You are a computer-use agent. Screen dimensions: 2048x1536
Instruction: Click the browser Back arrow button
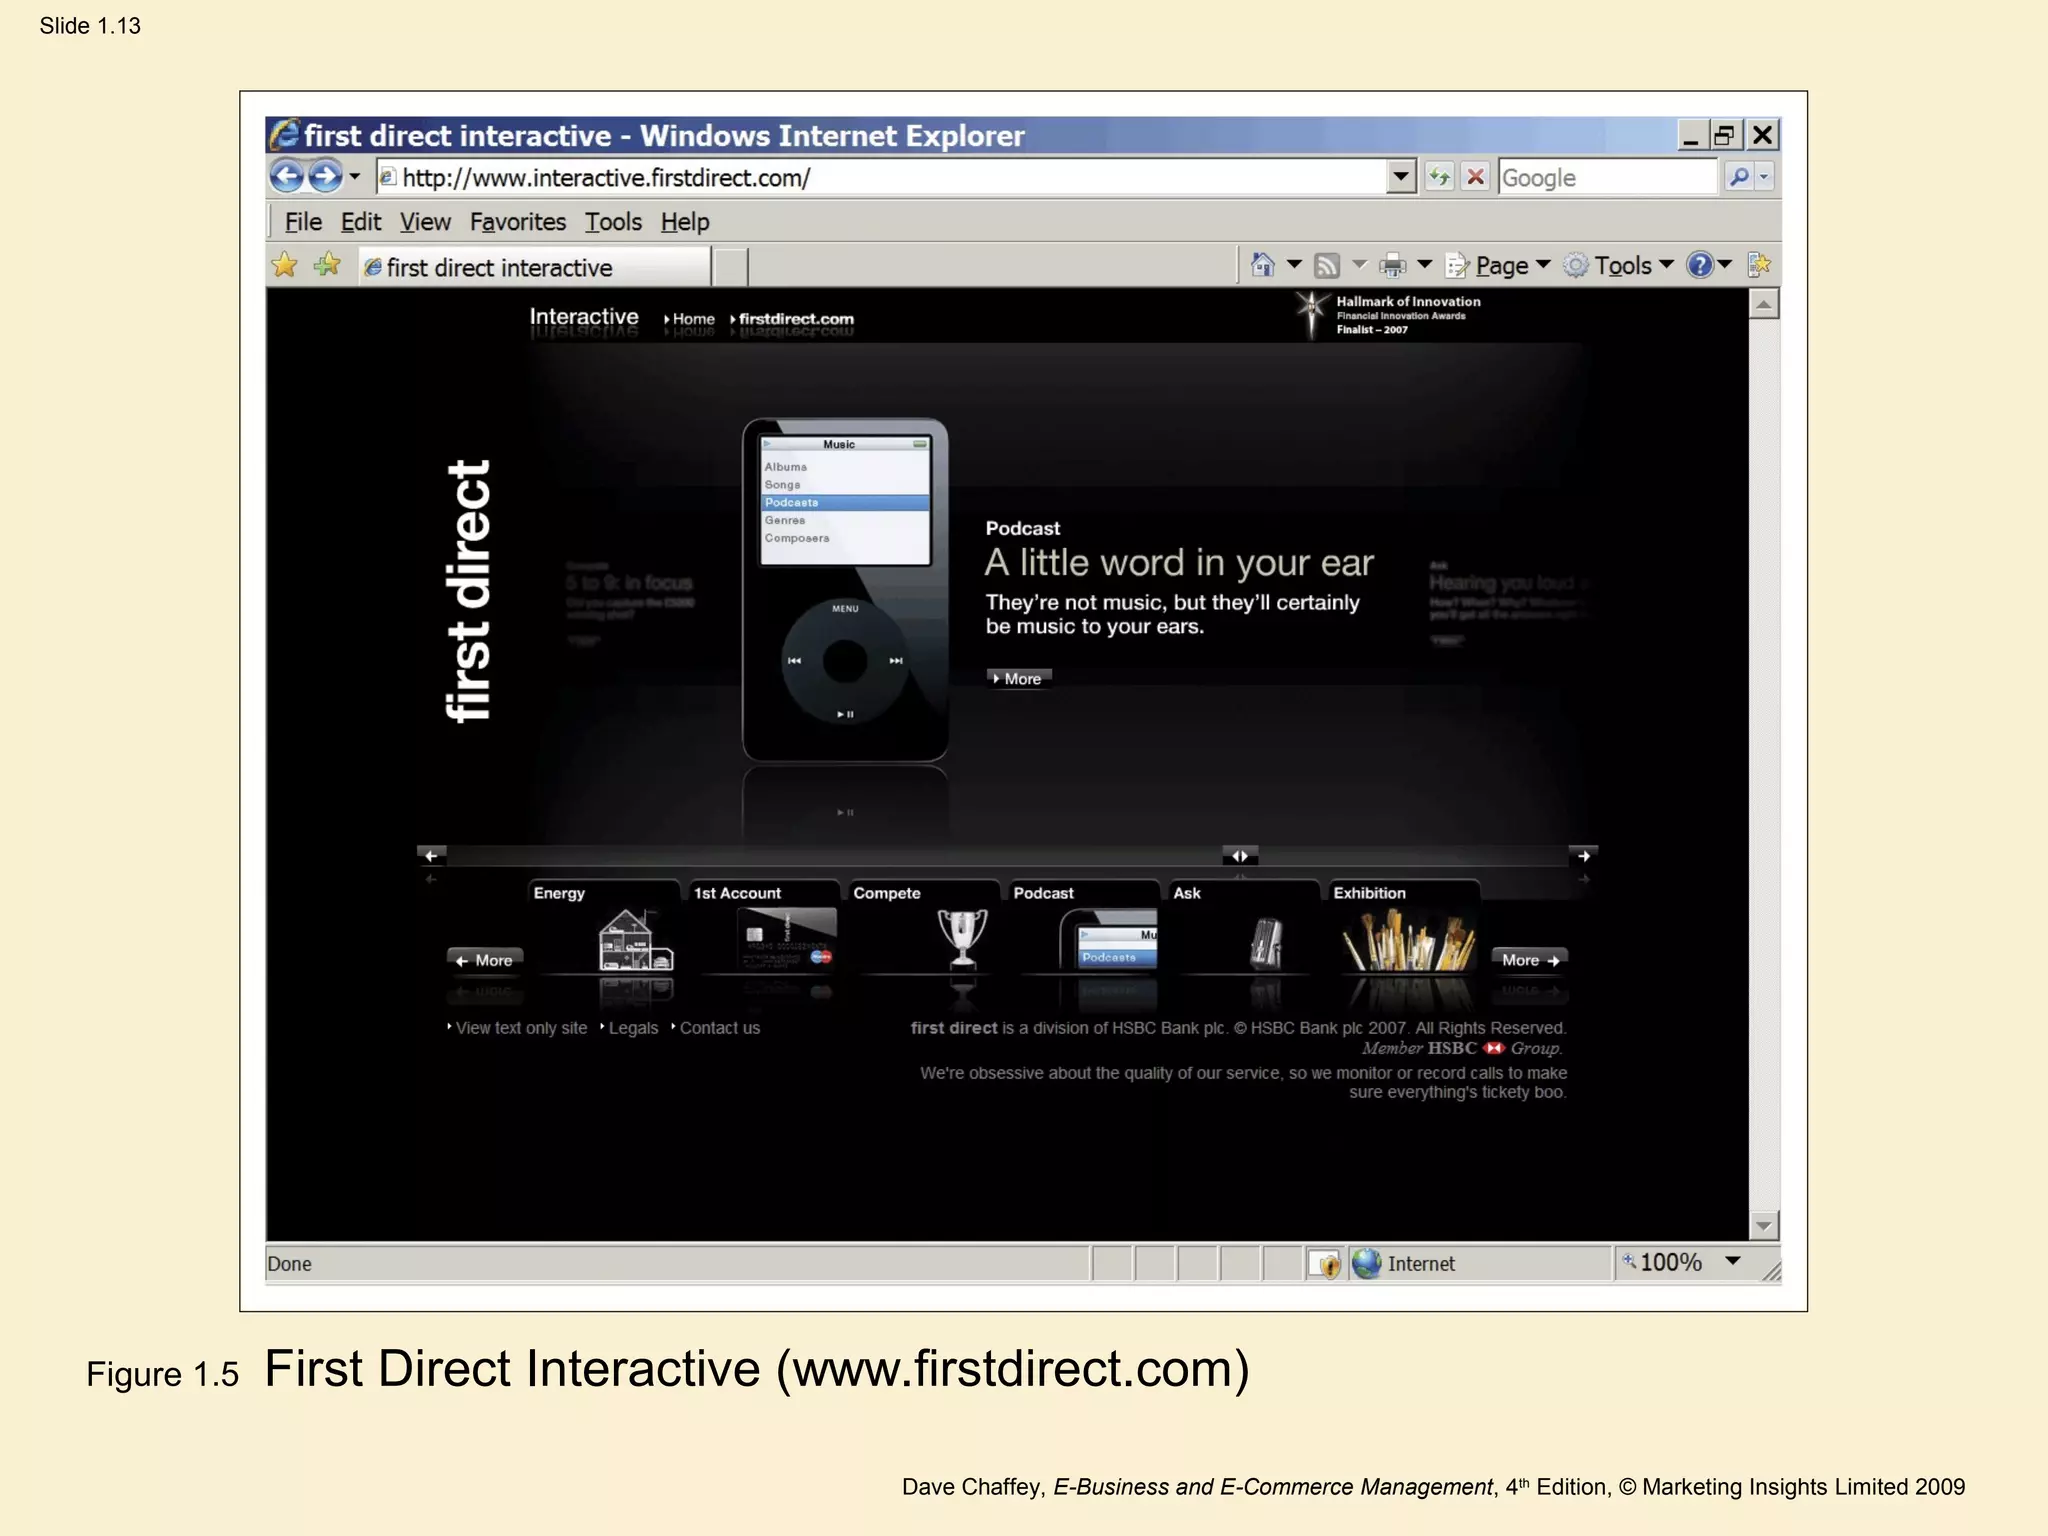click(x=287, y=177)
